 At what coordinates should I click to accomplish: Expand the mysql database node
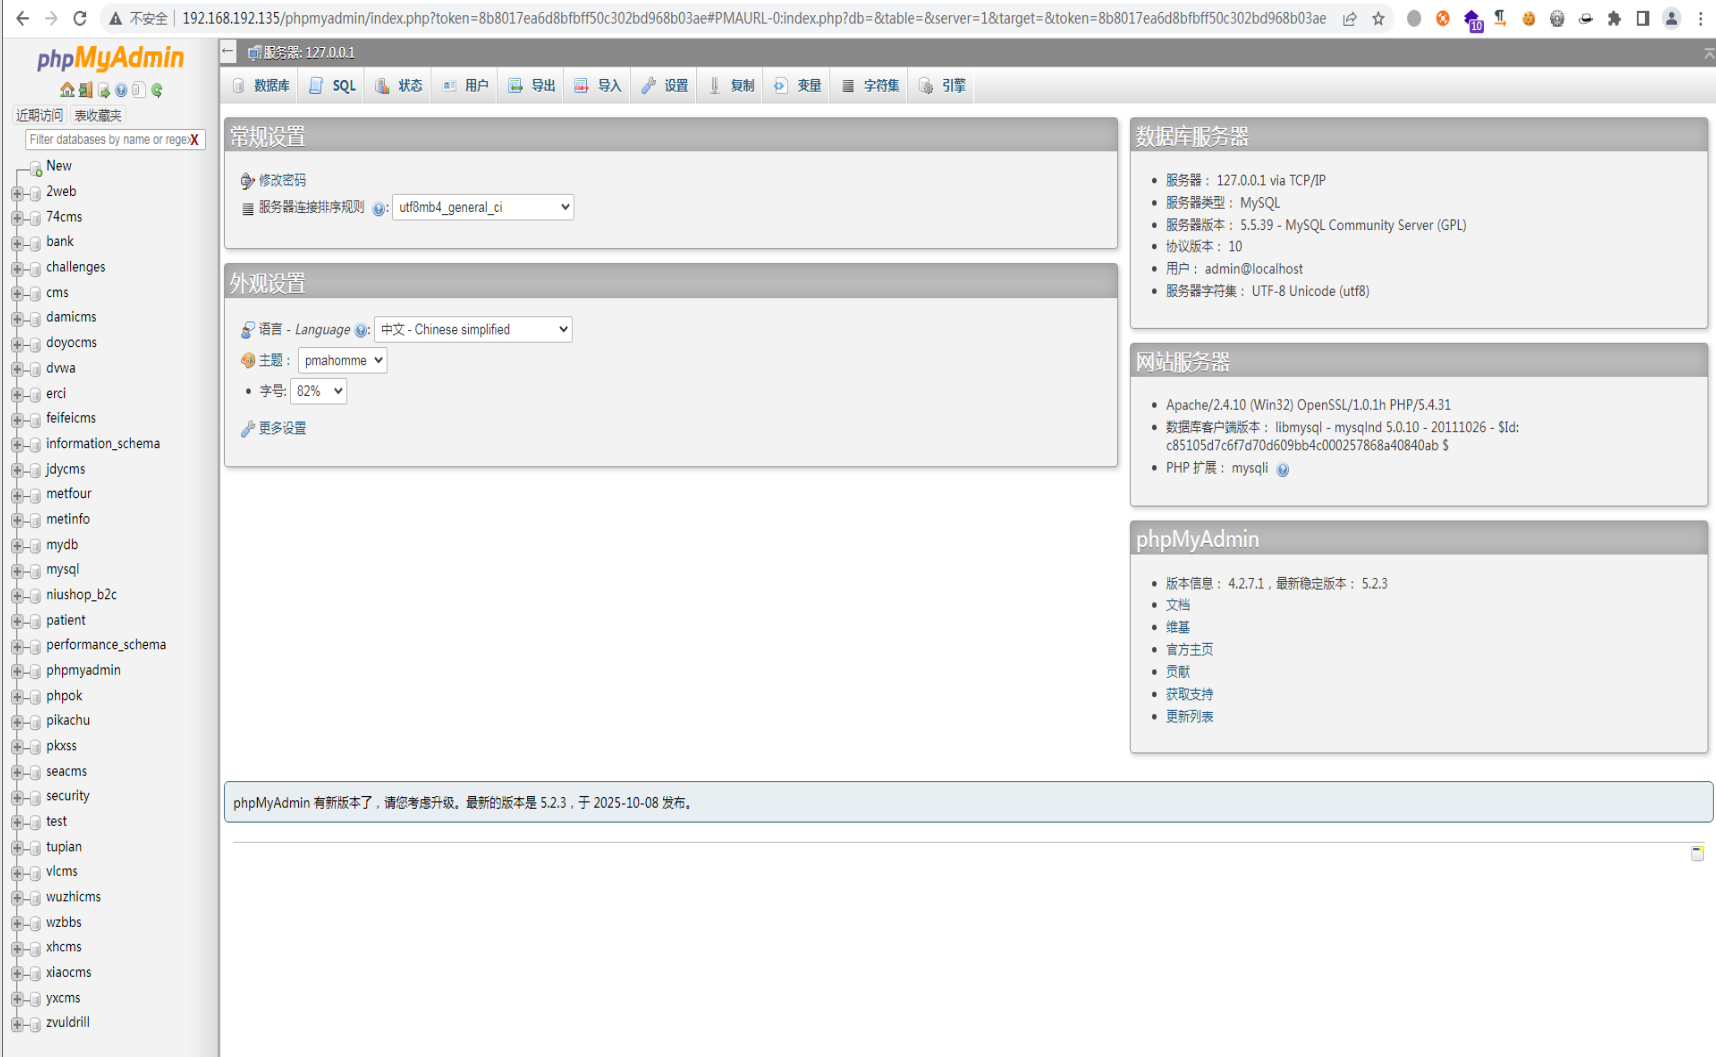(x=17, y=570)
